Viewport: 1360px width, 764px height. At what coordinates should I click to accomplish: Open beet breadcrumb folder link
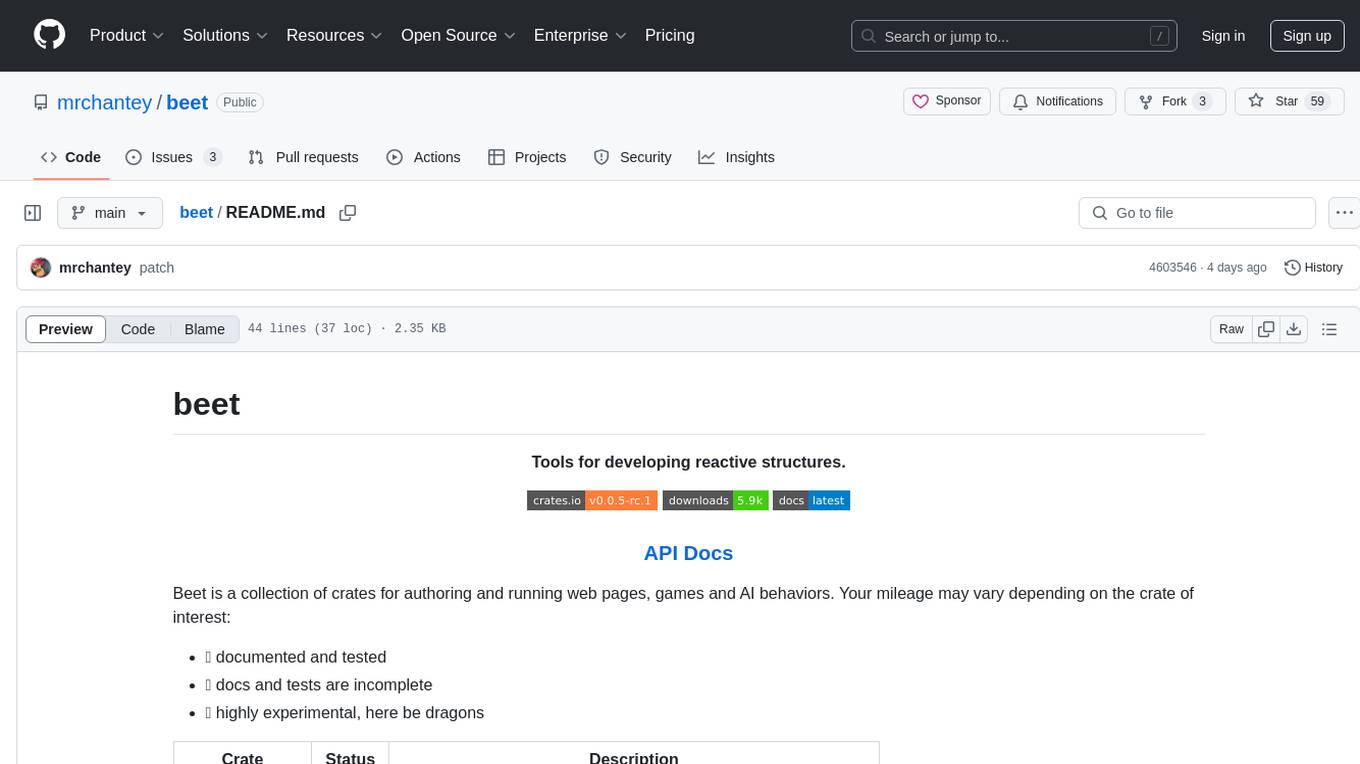[x=196, y=212]
